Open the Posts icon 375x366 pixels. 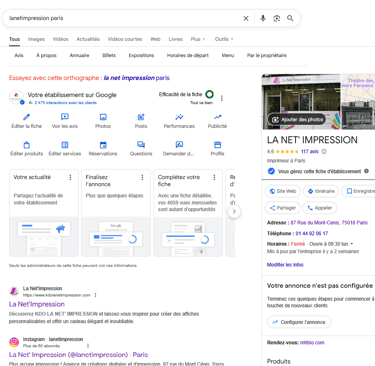click(141, 117)
